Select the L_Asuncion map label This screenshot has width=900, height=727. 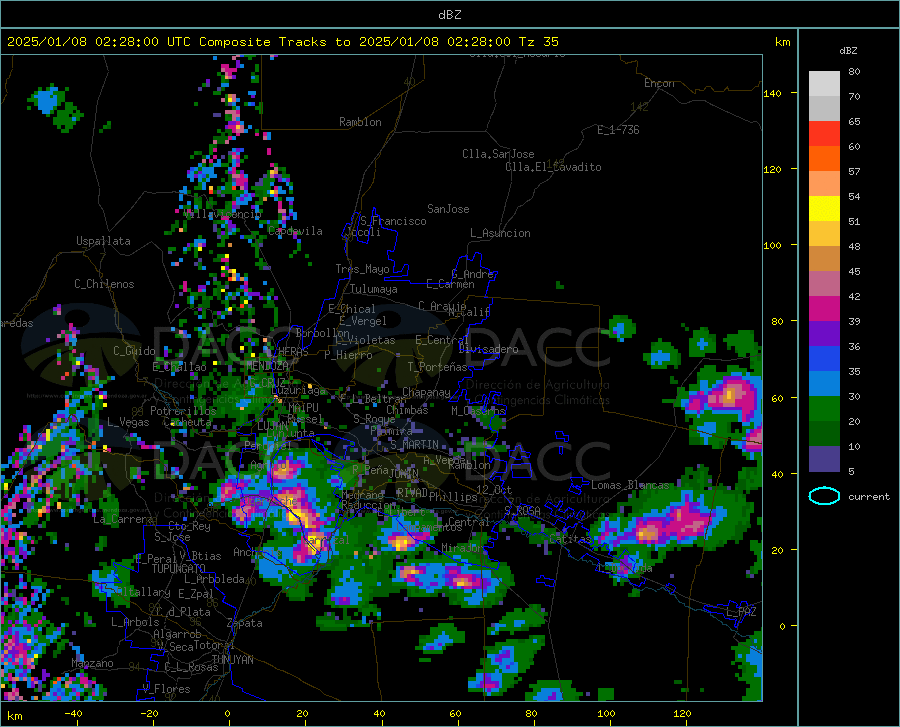click(x=500, y=234)
